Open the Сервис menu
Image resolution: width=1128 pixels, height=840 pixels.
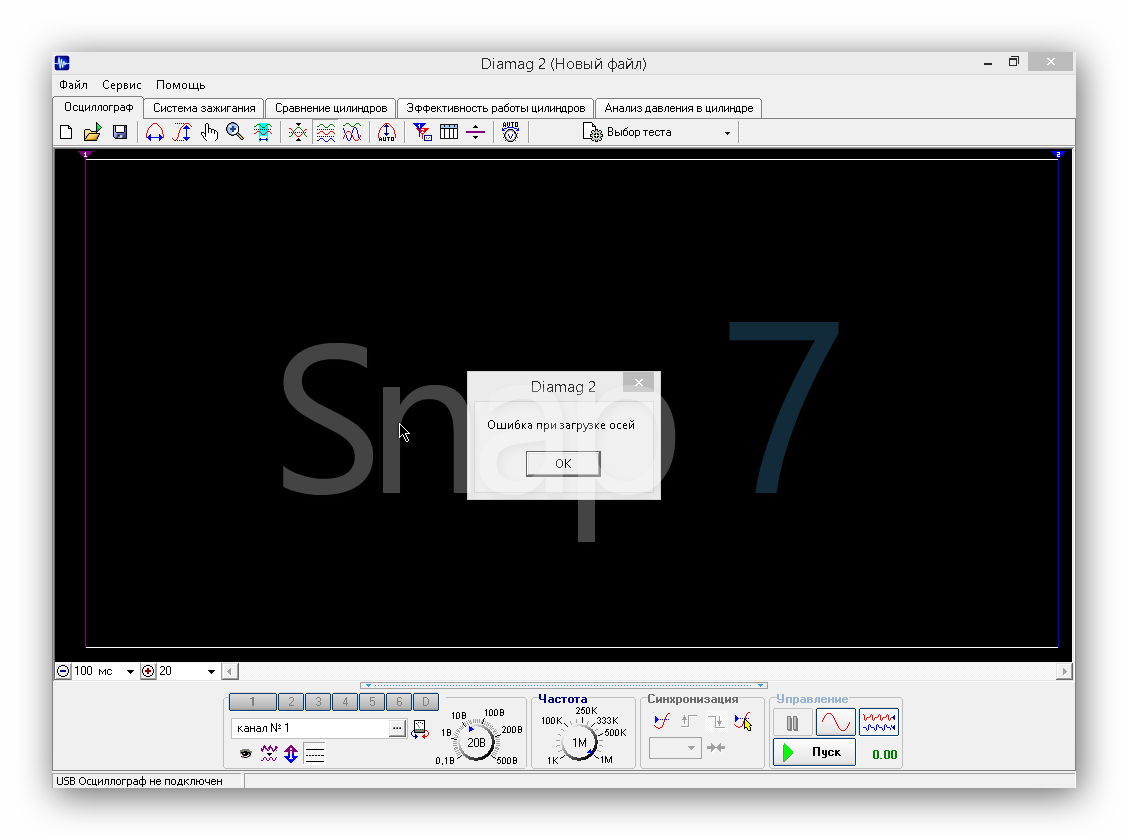coord(122,85)
